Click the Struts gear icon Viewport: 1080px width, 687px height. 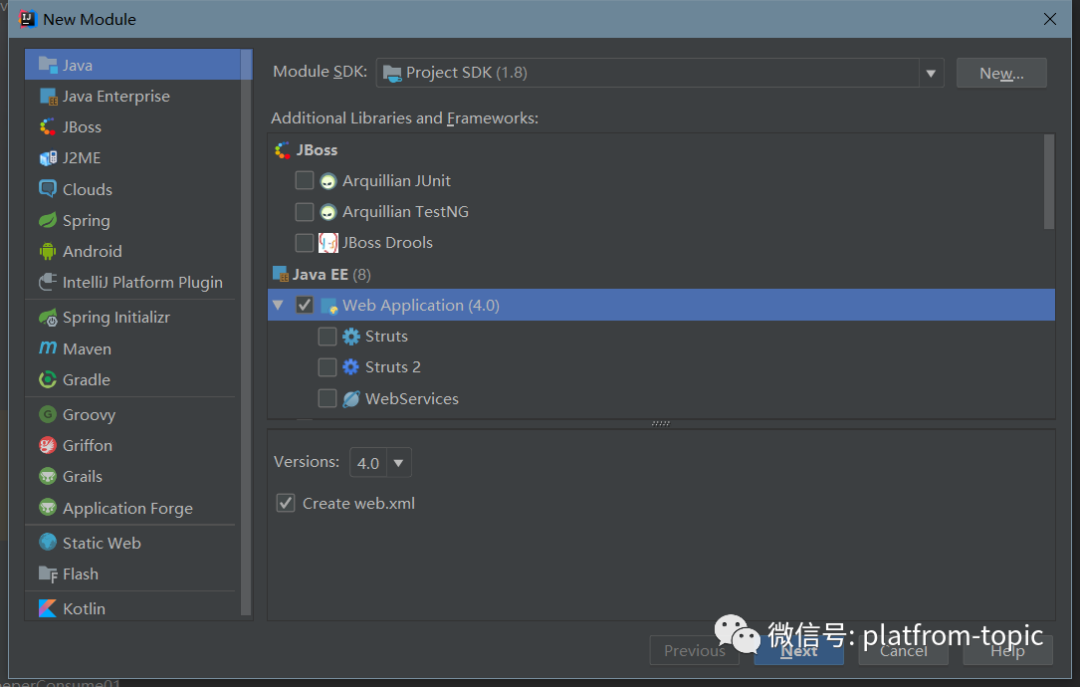point(351,336)
